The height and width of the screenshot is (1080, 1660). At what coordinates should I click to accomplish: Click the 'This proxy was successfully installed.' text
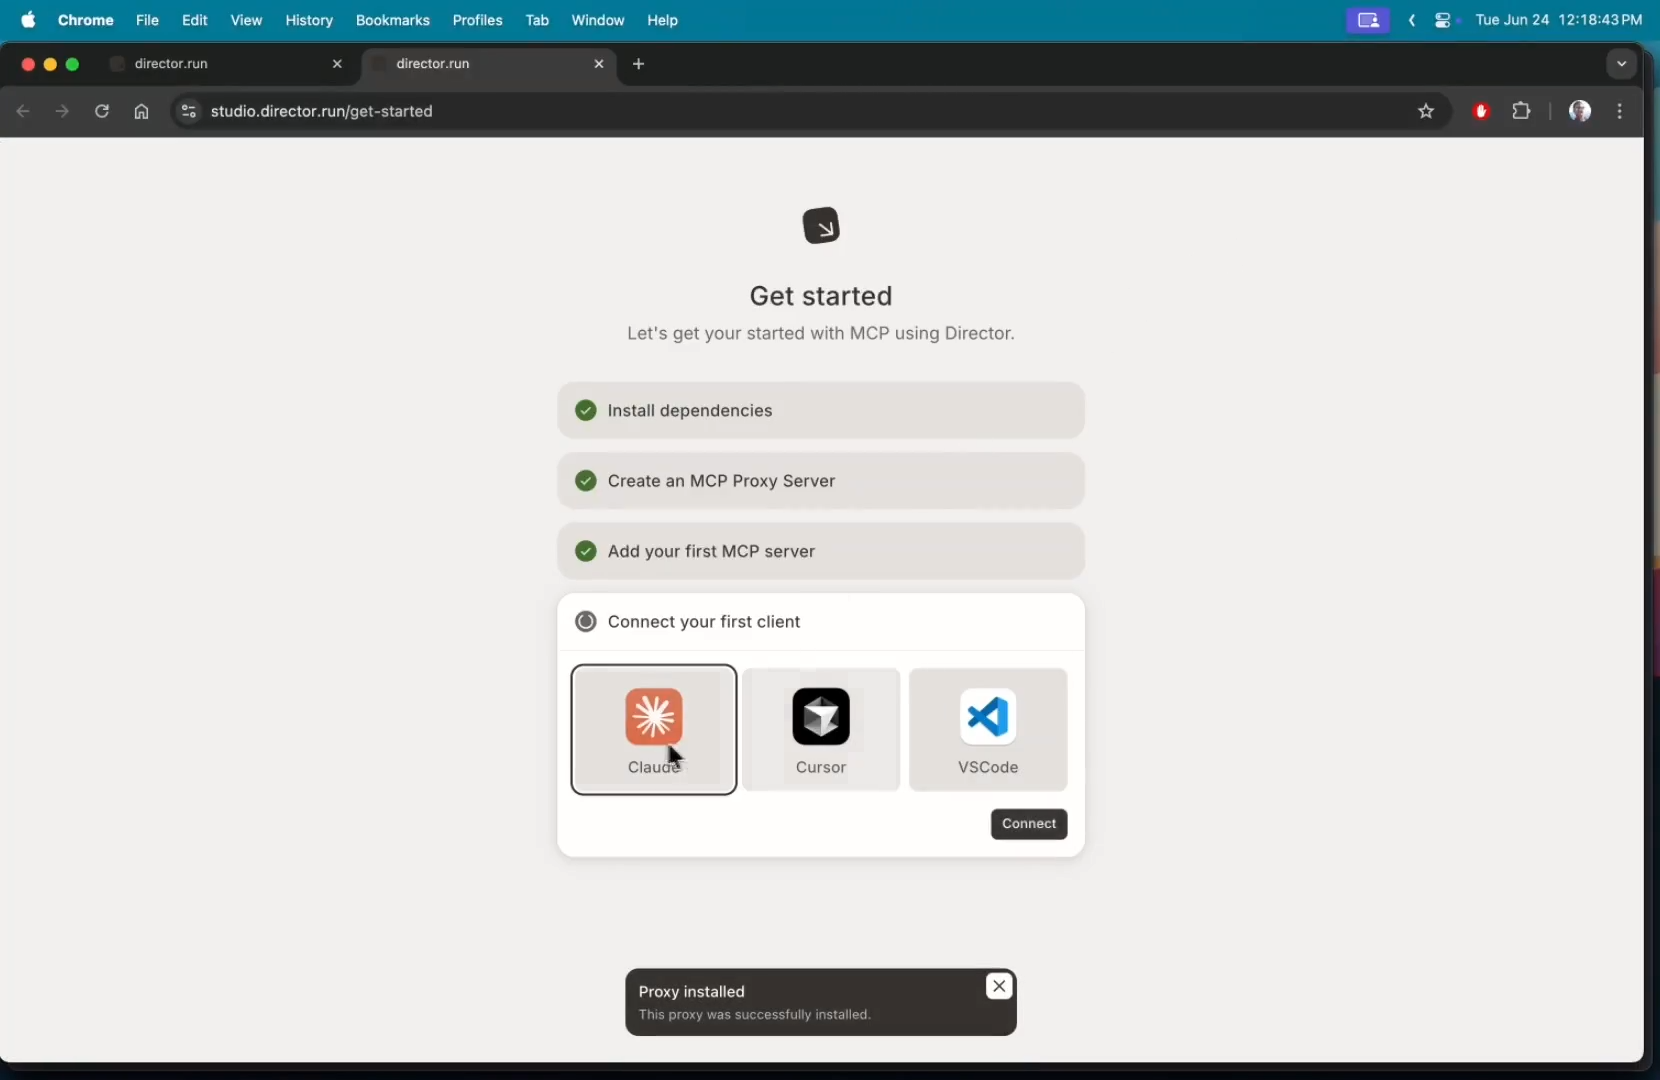[x=755, y=1015]
